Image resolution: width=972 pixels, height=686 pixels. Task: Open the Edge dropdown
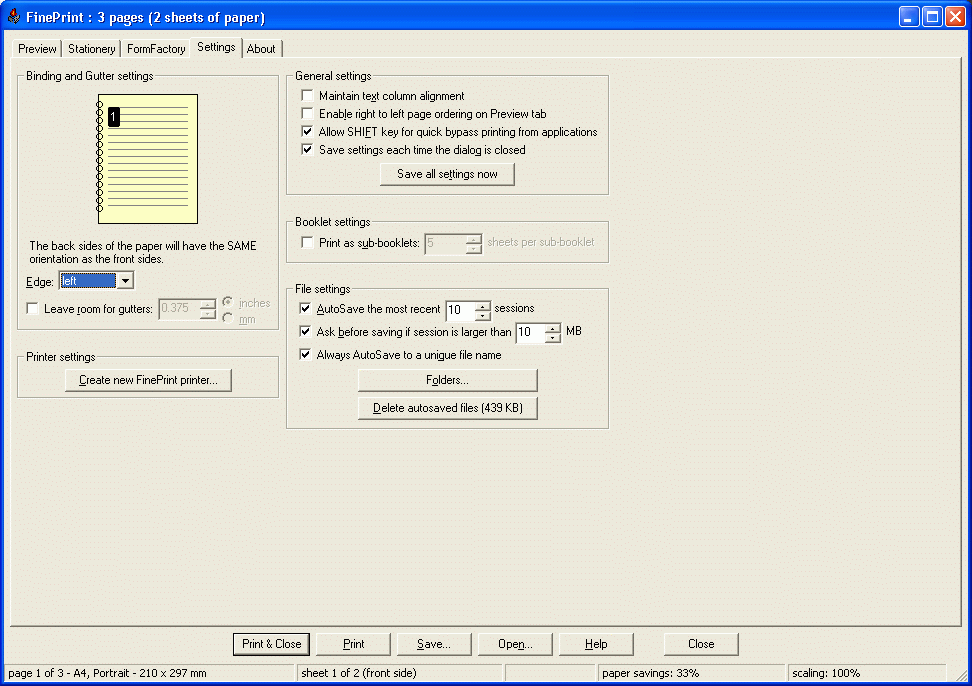[125, 280]
